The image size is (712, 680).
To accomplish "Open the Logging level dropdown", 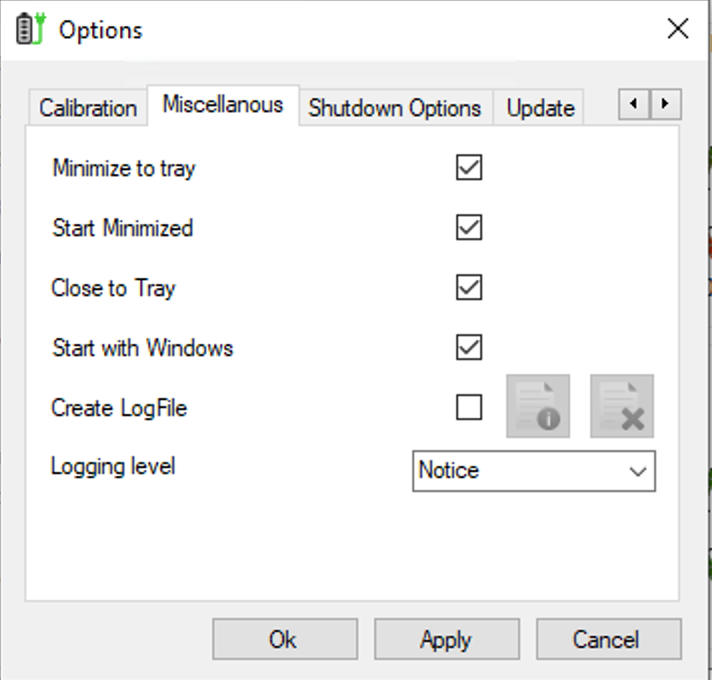I will pyautogui.click(x=534, y=471).
